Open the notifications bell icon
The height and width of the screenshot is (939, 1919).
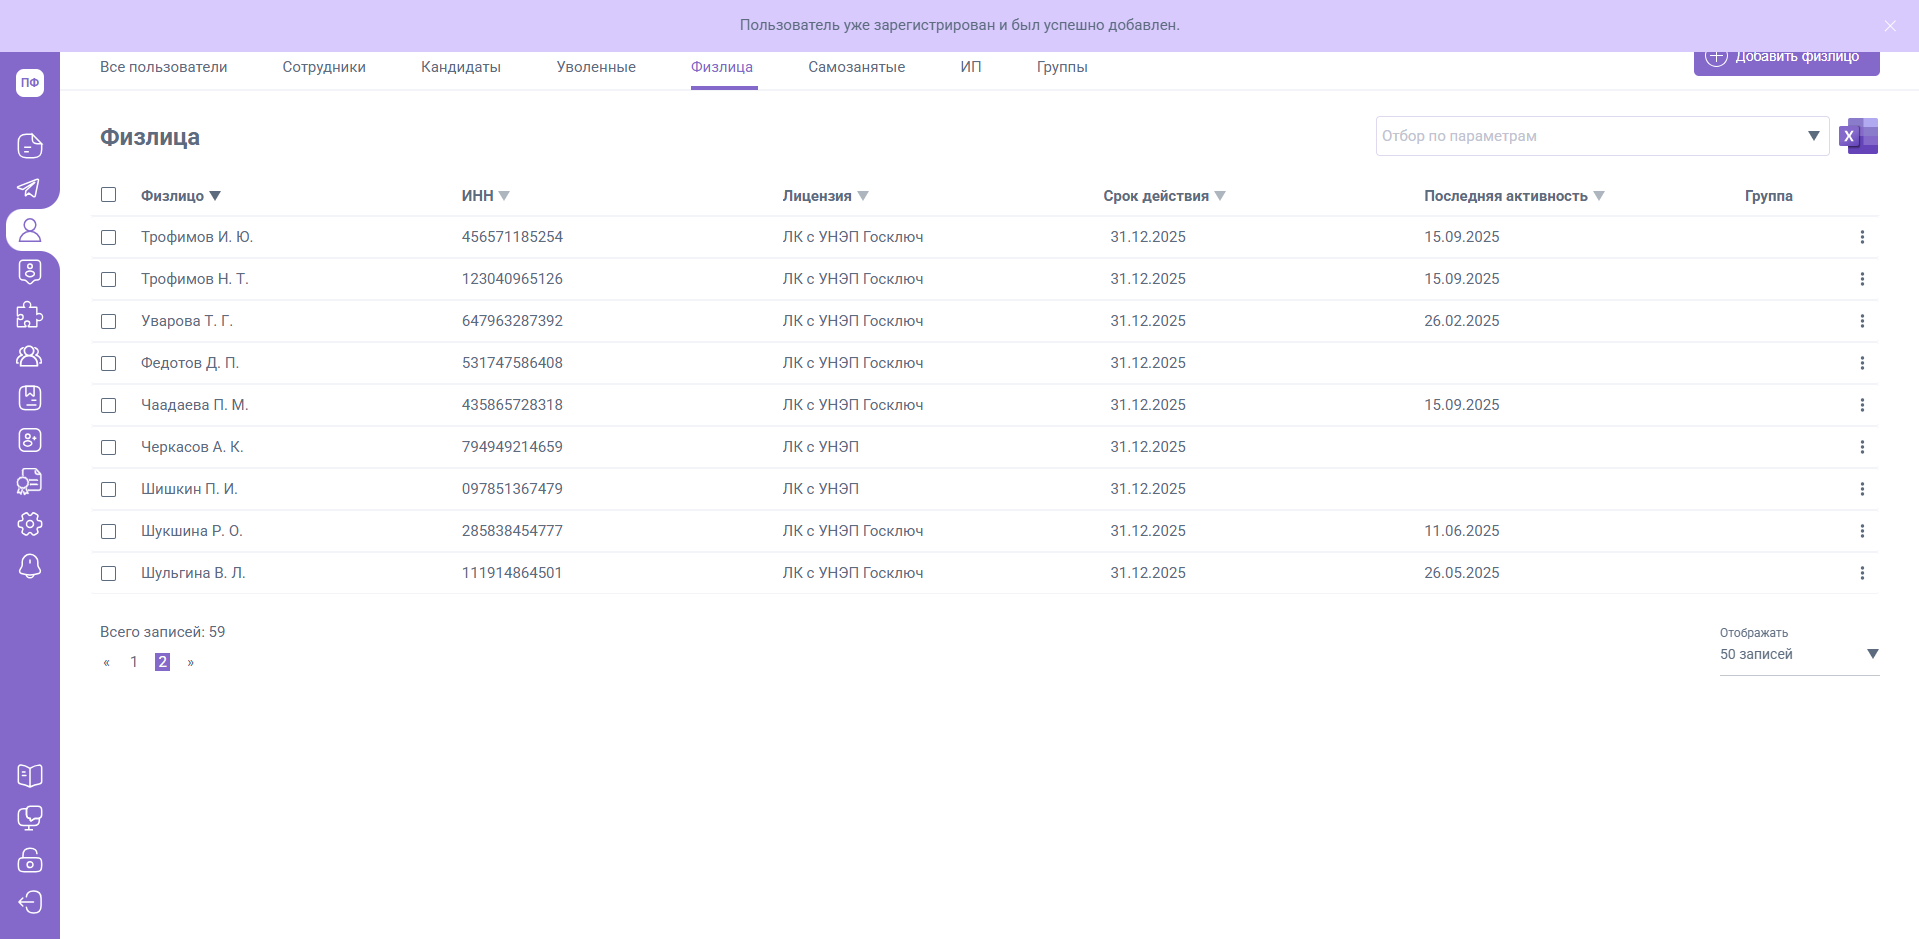tap(30, 566)
